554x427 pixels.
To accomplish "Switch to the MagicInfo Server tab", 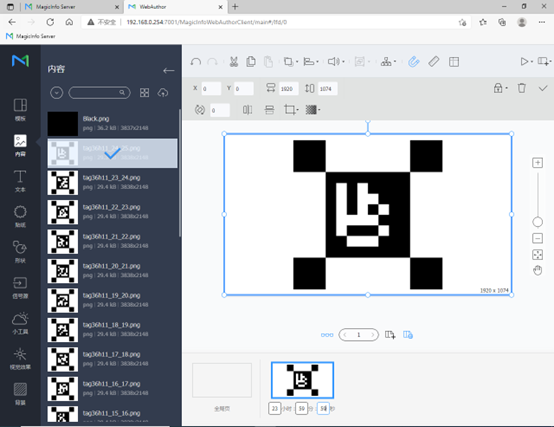I will point(72,7).
